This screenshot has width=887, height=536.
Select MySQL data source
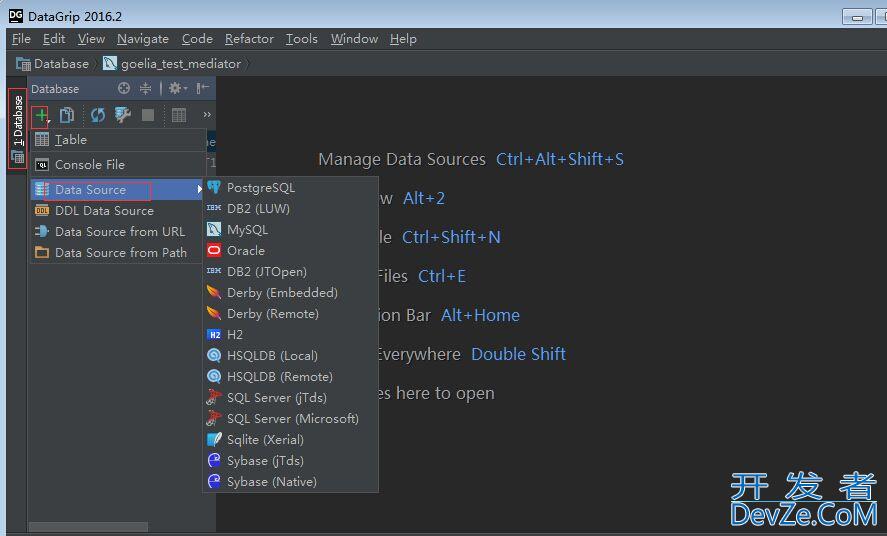(291, 230)
